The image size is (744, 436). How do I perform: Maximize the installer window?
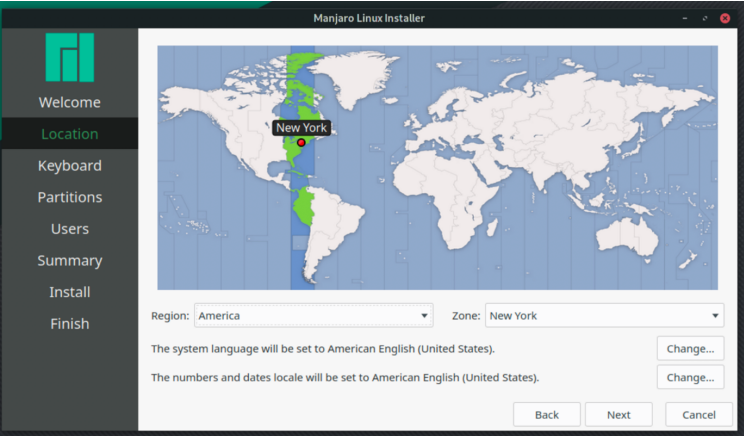click(x=705, y=18)
